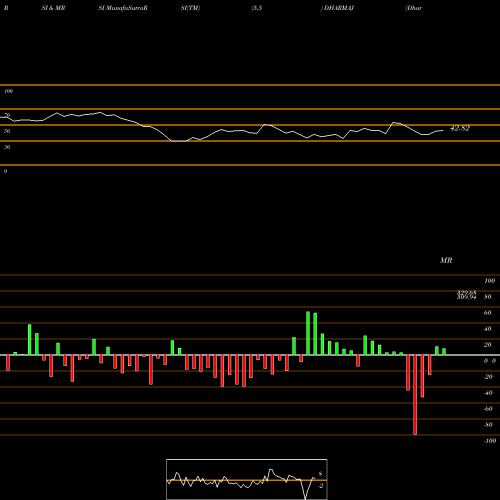Click the MR axis label -100
This screenshot has height=500, width=500.
[489, 440]
